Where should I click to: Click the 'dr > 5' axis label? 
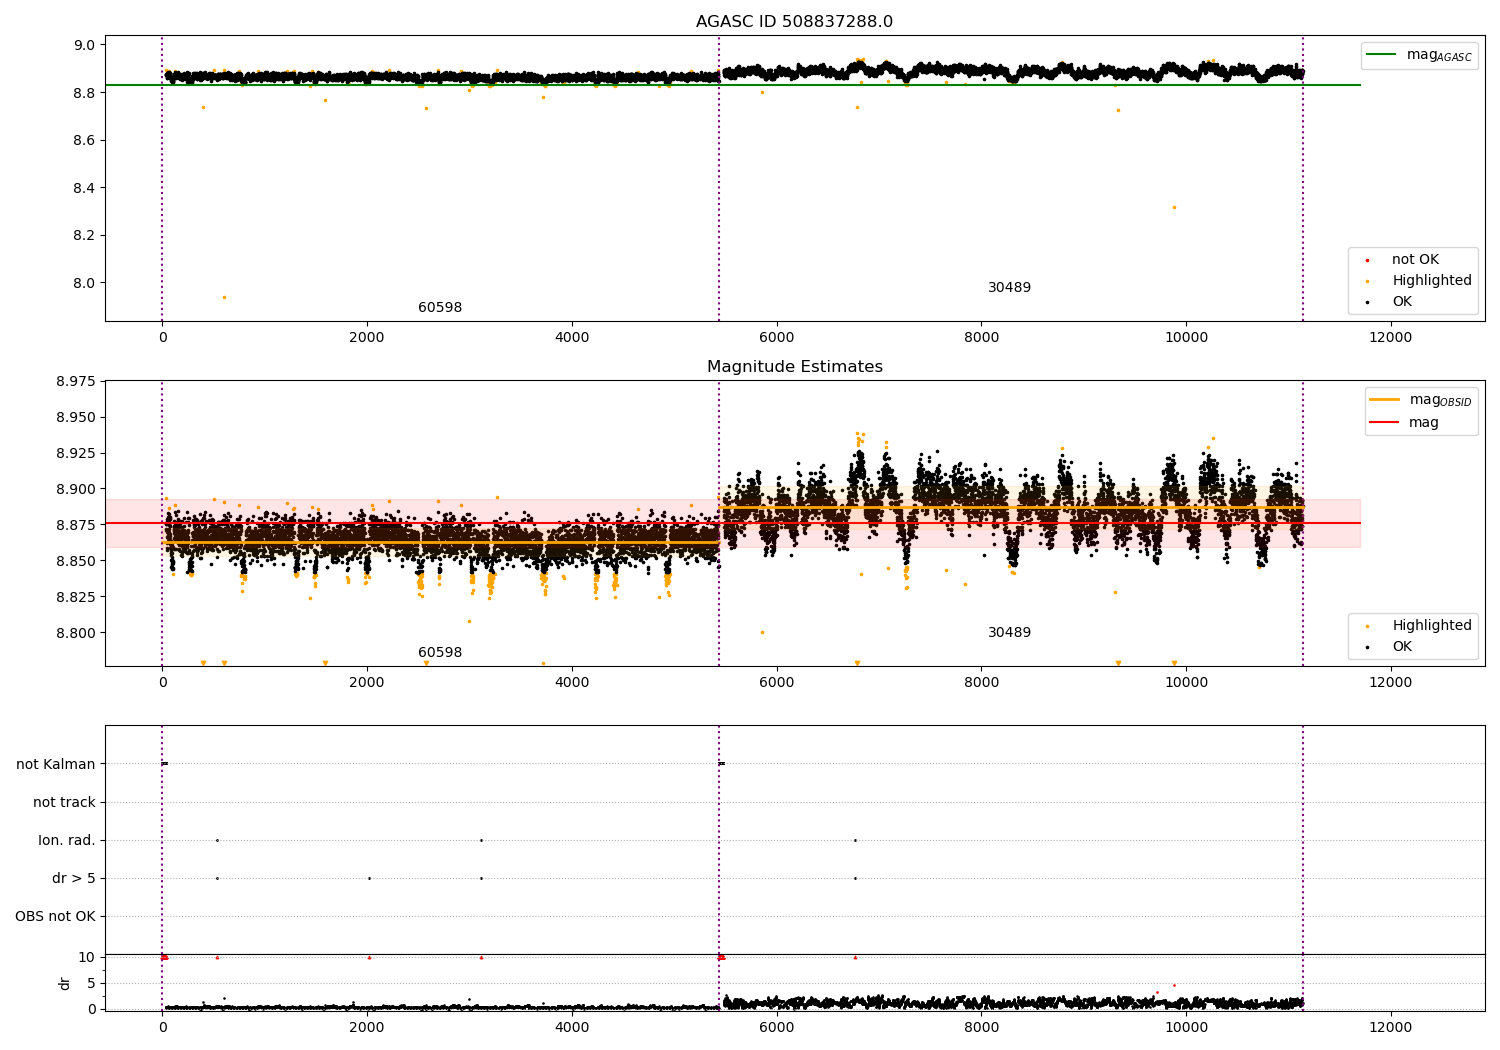pyautogui.click(x=74, y=878)
